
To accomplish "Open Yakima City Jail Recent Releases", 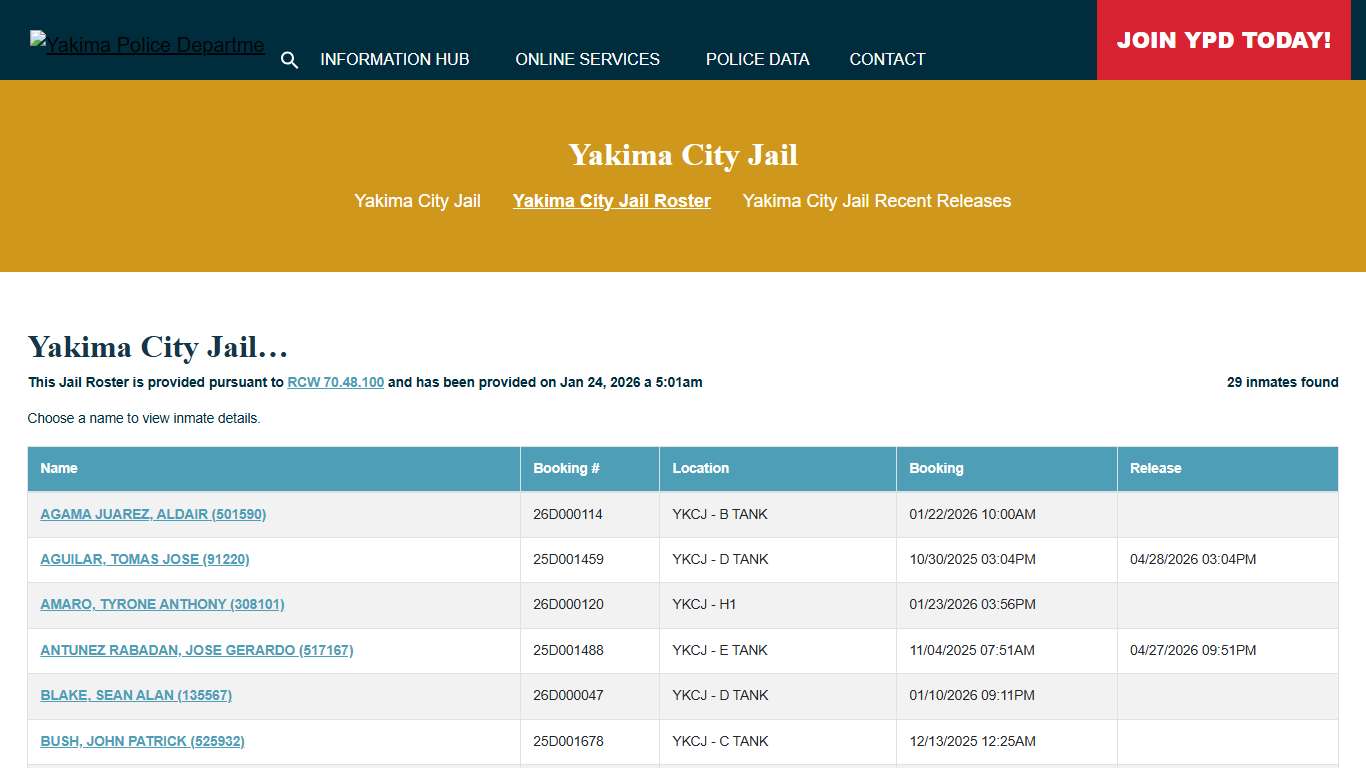I will pos(877,201).
